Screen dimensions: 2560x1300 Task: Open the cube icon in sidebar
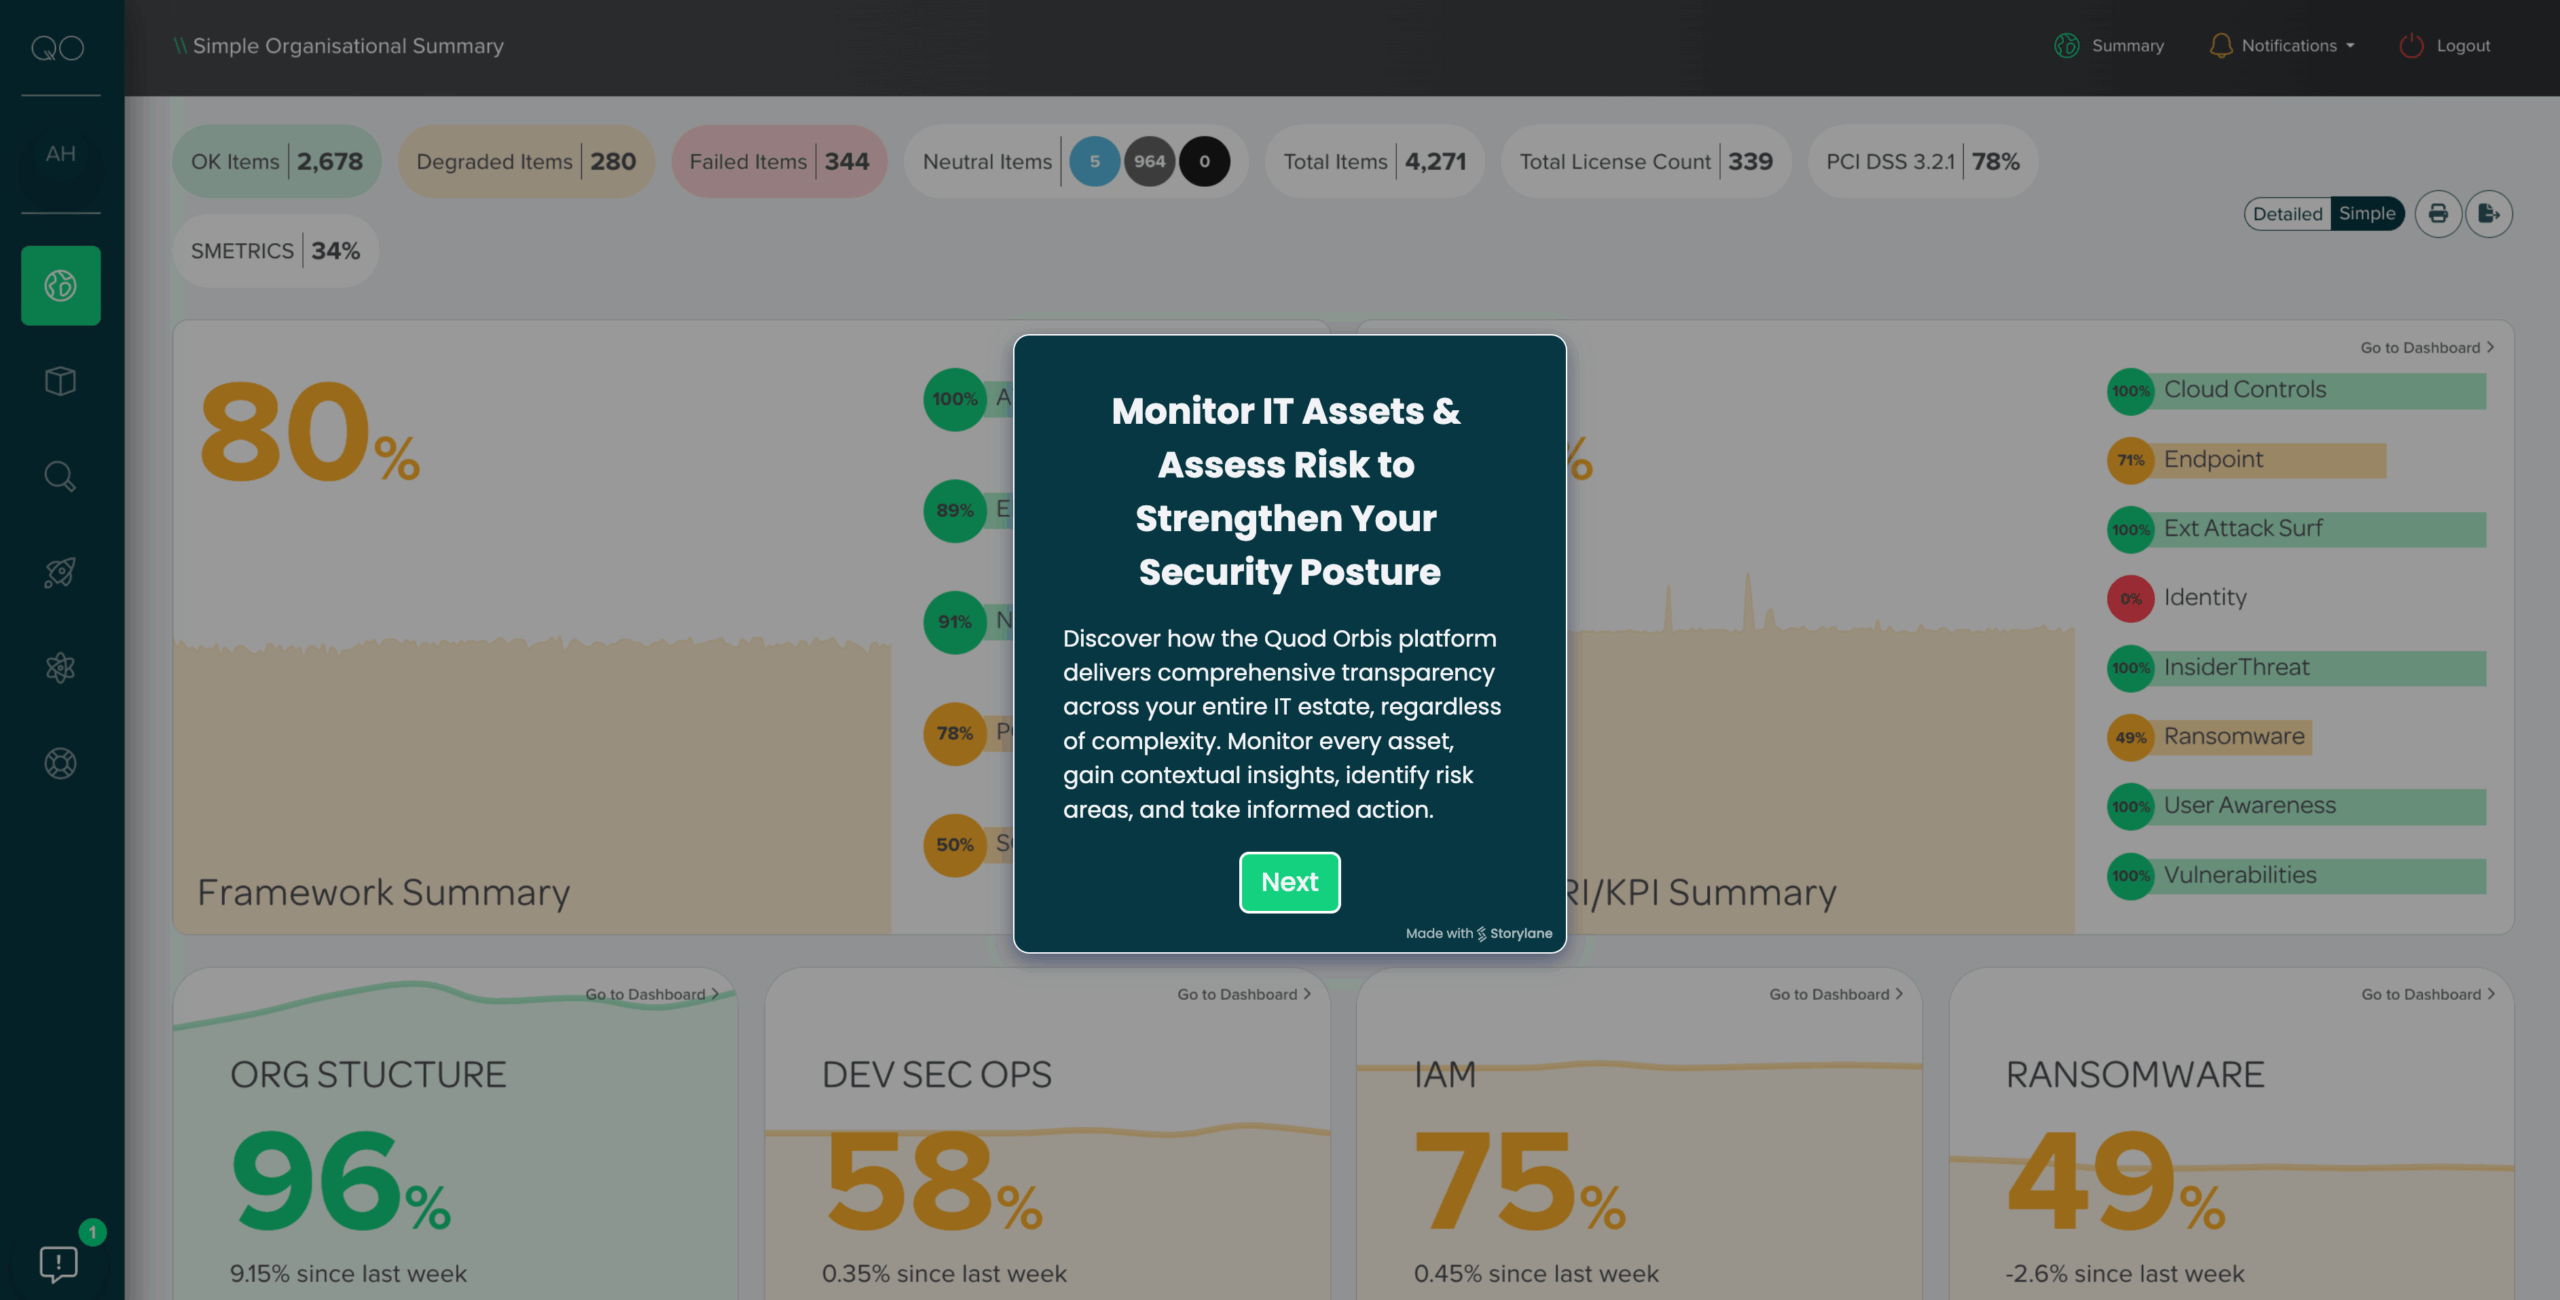coord(60,381)
